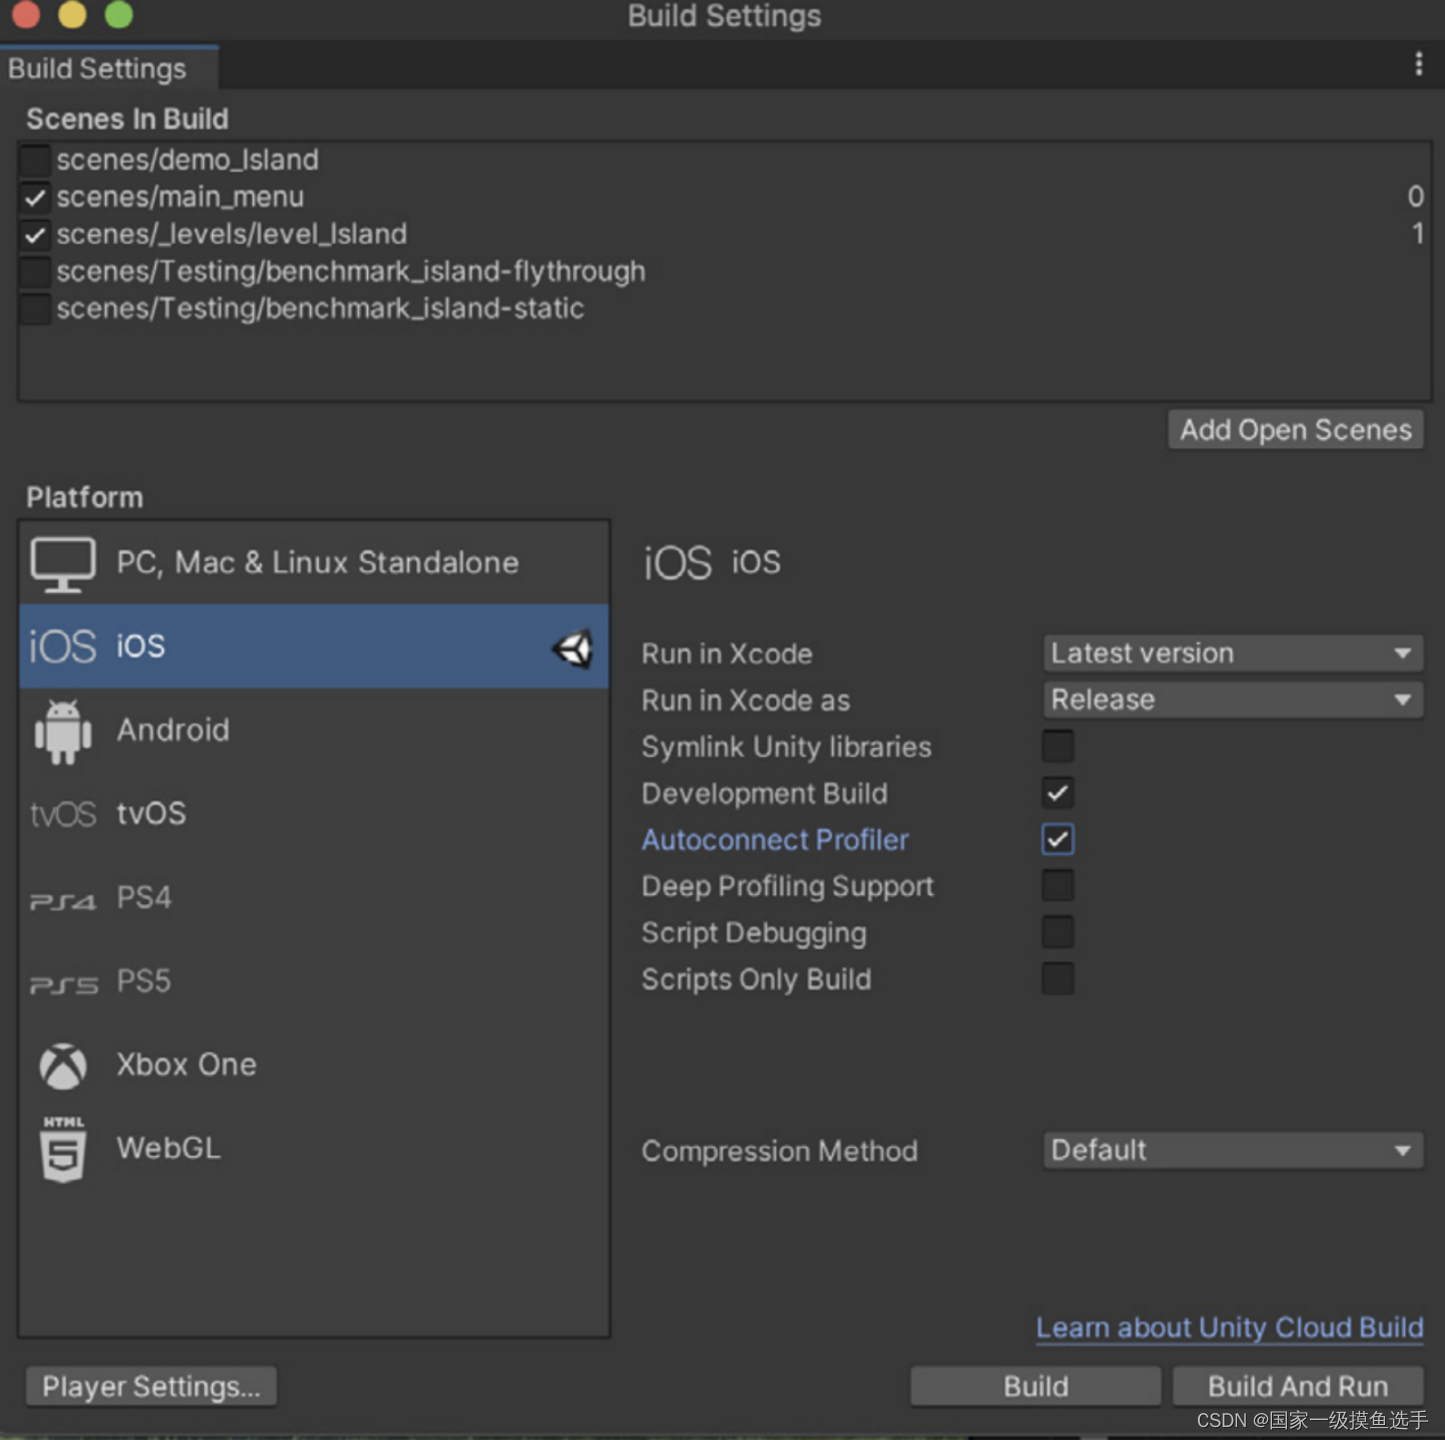This screenshot has width=1445, height=1440.
Task: Open Player Settings
Action: [151, 1387]
